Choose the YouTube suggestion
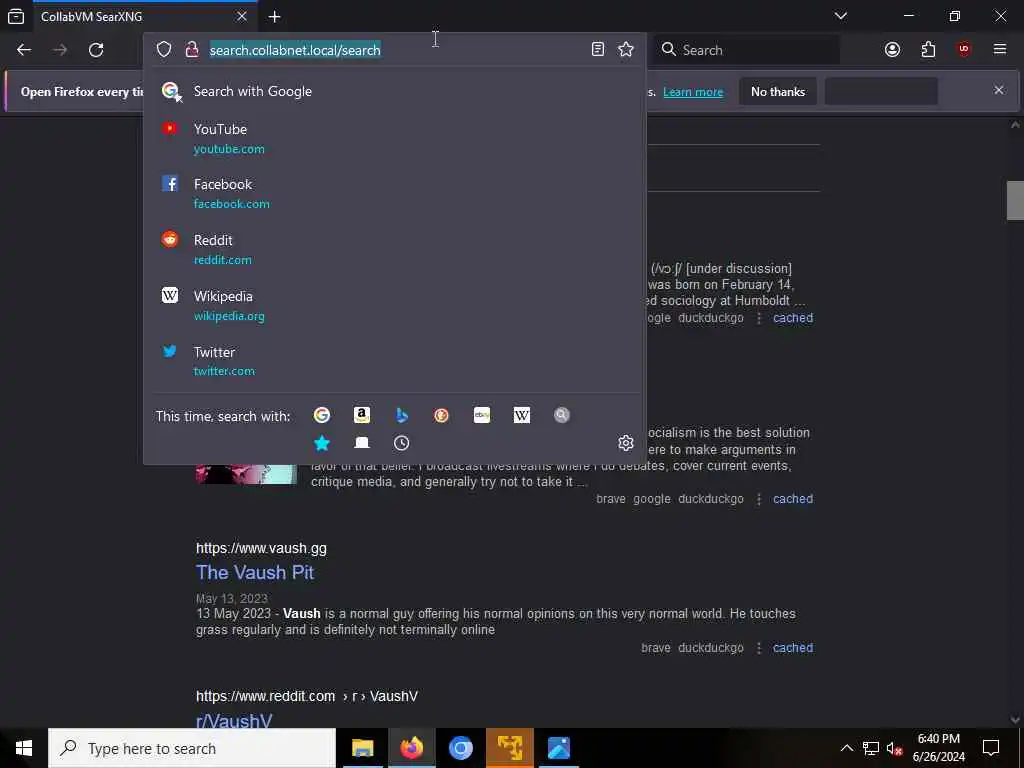The width and height of the screenshot is (1024, 768). [394, 138]
